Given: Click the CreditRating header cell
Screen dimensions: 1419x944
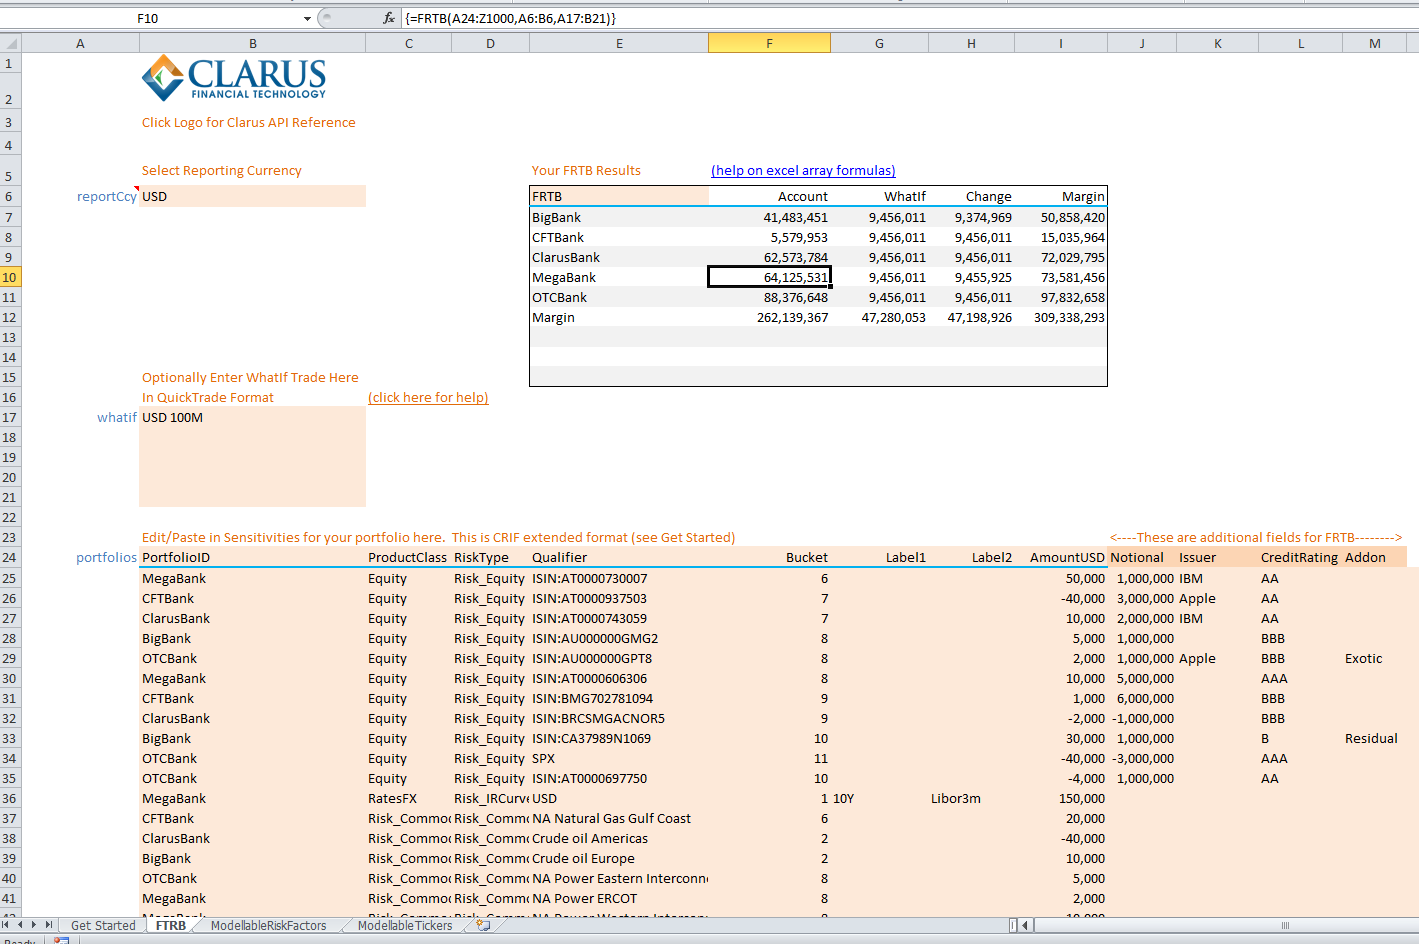Looking at the screenshot, I should pos(1300,557).
